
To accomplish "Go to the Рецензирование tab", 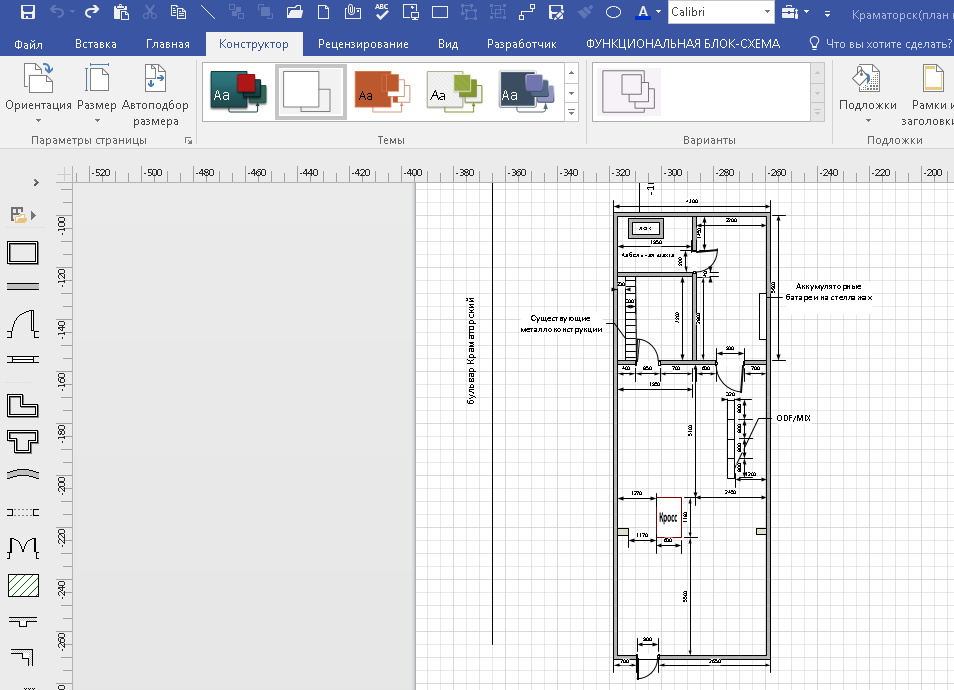I will [363, 44].
